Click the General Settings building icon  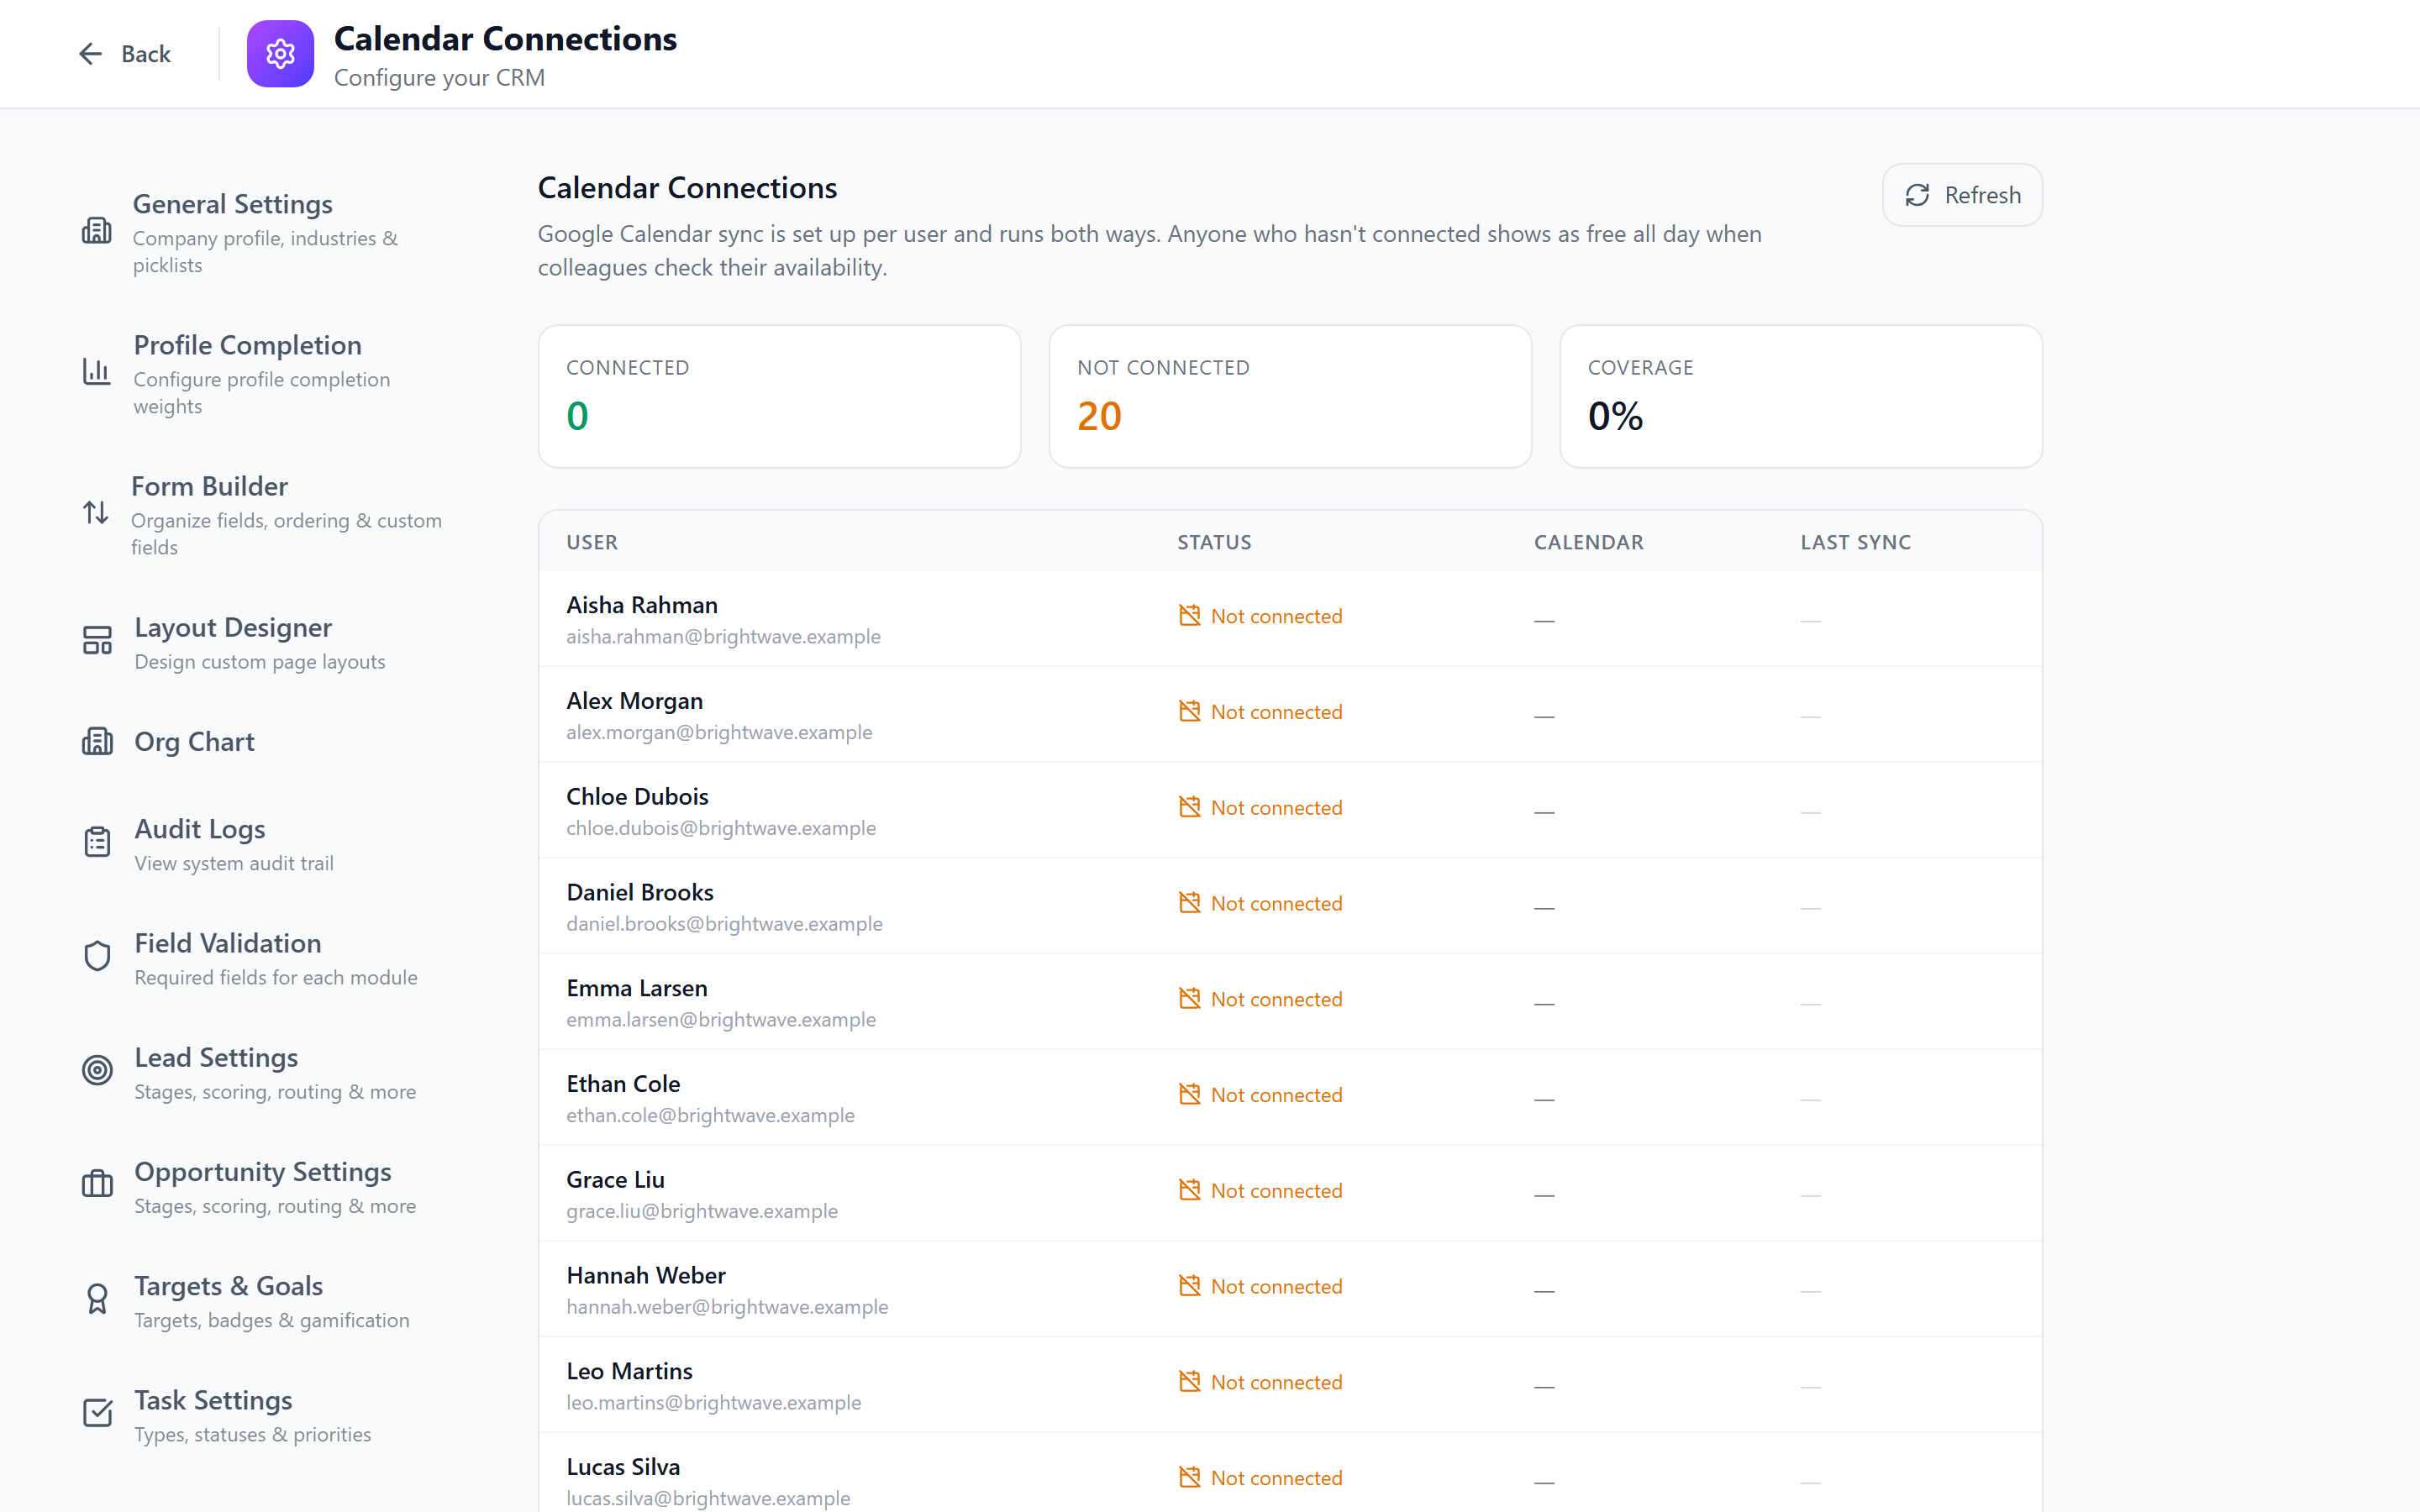coord(96,231)
